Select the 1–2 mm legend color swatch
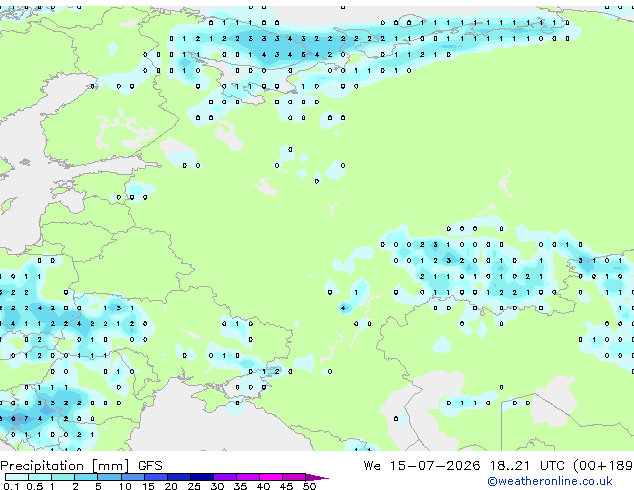Screen dimensions: 634x490 pos(63,477)
